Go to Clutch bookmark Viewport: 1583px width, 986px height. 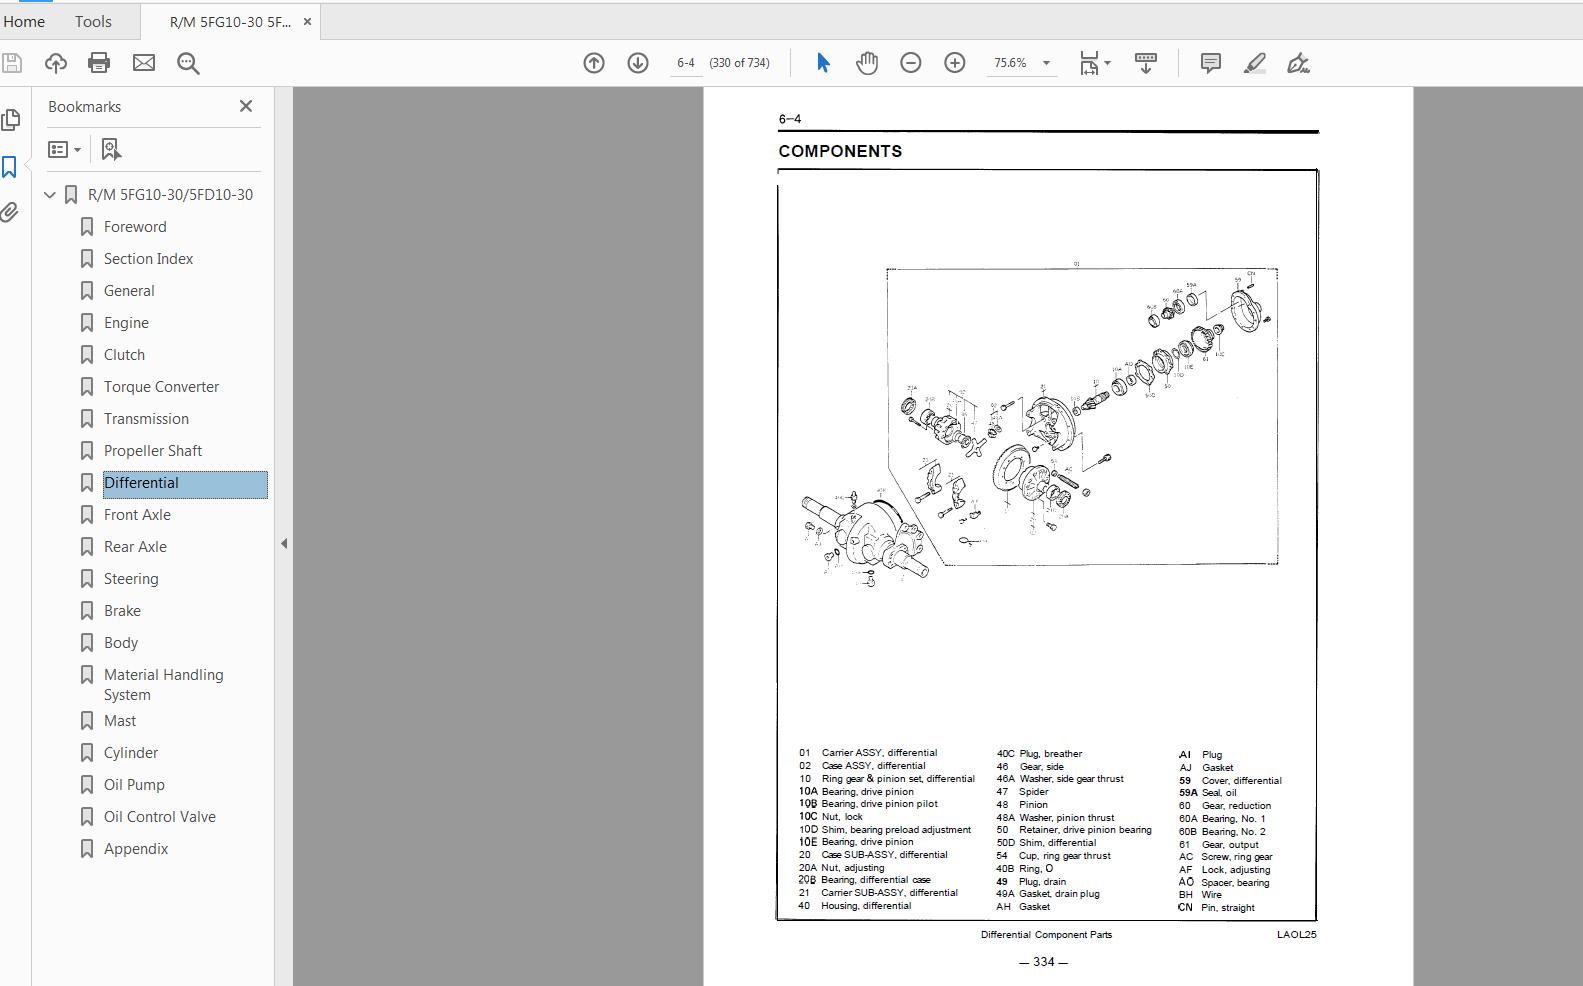124,355
